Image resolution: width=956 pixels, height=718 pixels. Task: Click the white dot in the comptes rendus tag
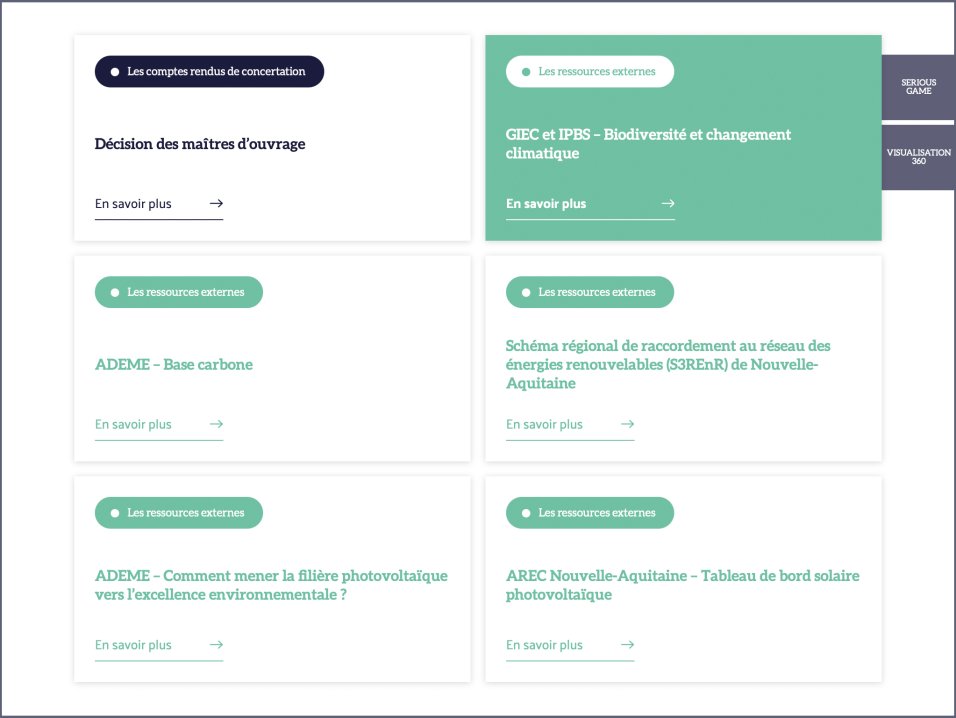coord(115,72)
